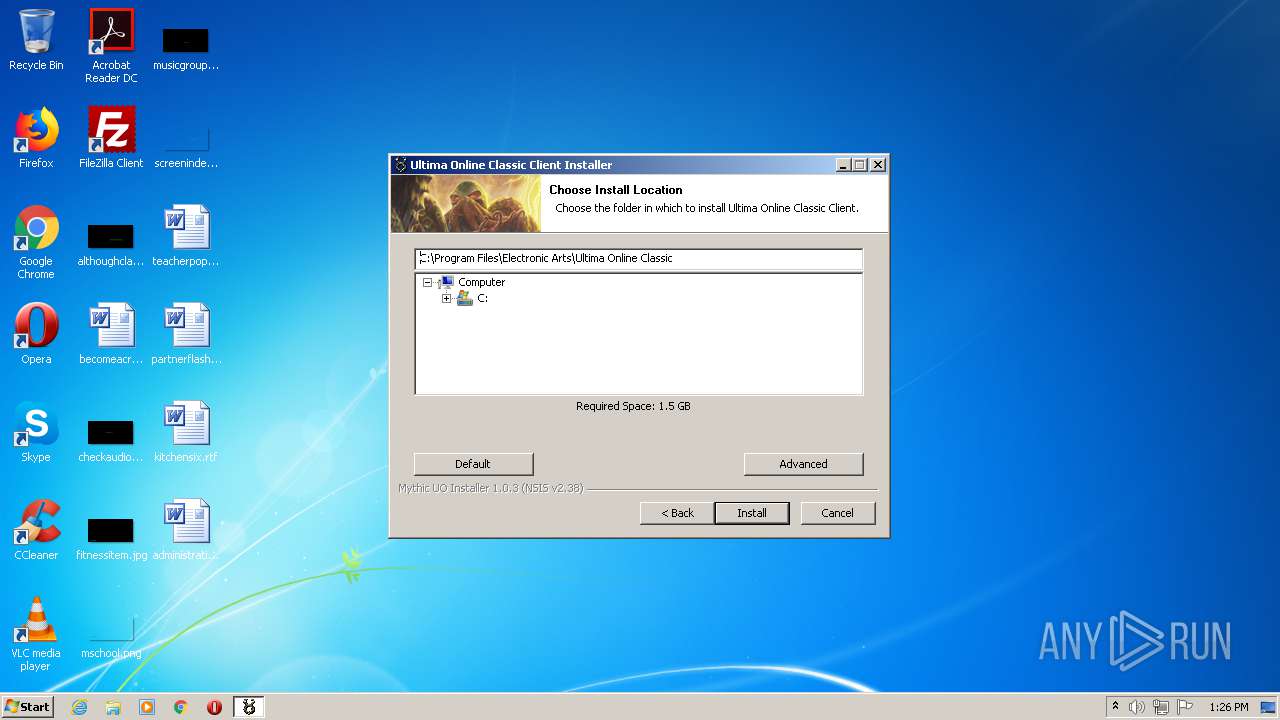Select the musicgroup desktop file

[x=186, y=48]
